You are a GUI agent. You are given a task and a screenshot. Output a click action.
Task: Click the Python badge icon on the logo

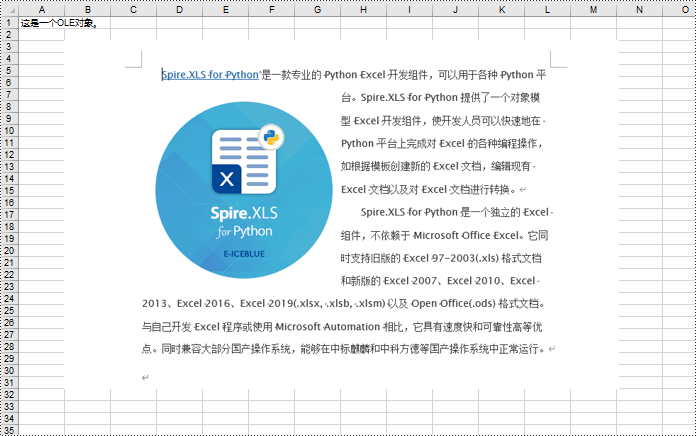tap(271, 137)
